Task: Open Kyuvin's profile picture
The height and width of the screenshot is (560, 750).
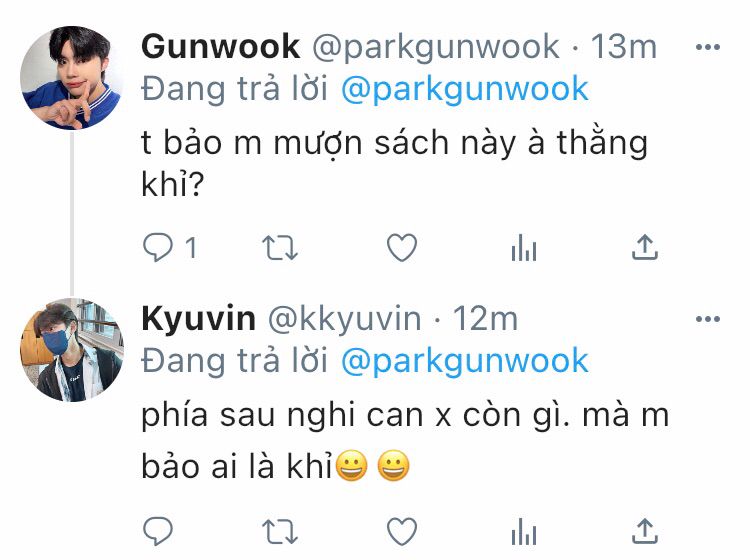Action: click(x=72, y=350)
